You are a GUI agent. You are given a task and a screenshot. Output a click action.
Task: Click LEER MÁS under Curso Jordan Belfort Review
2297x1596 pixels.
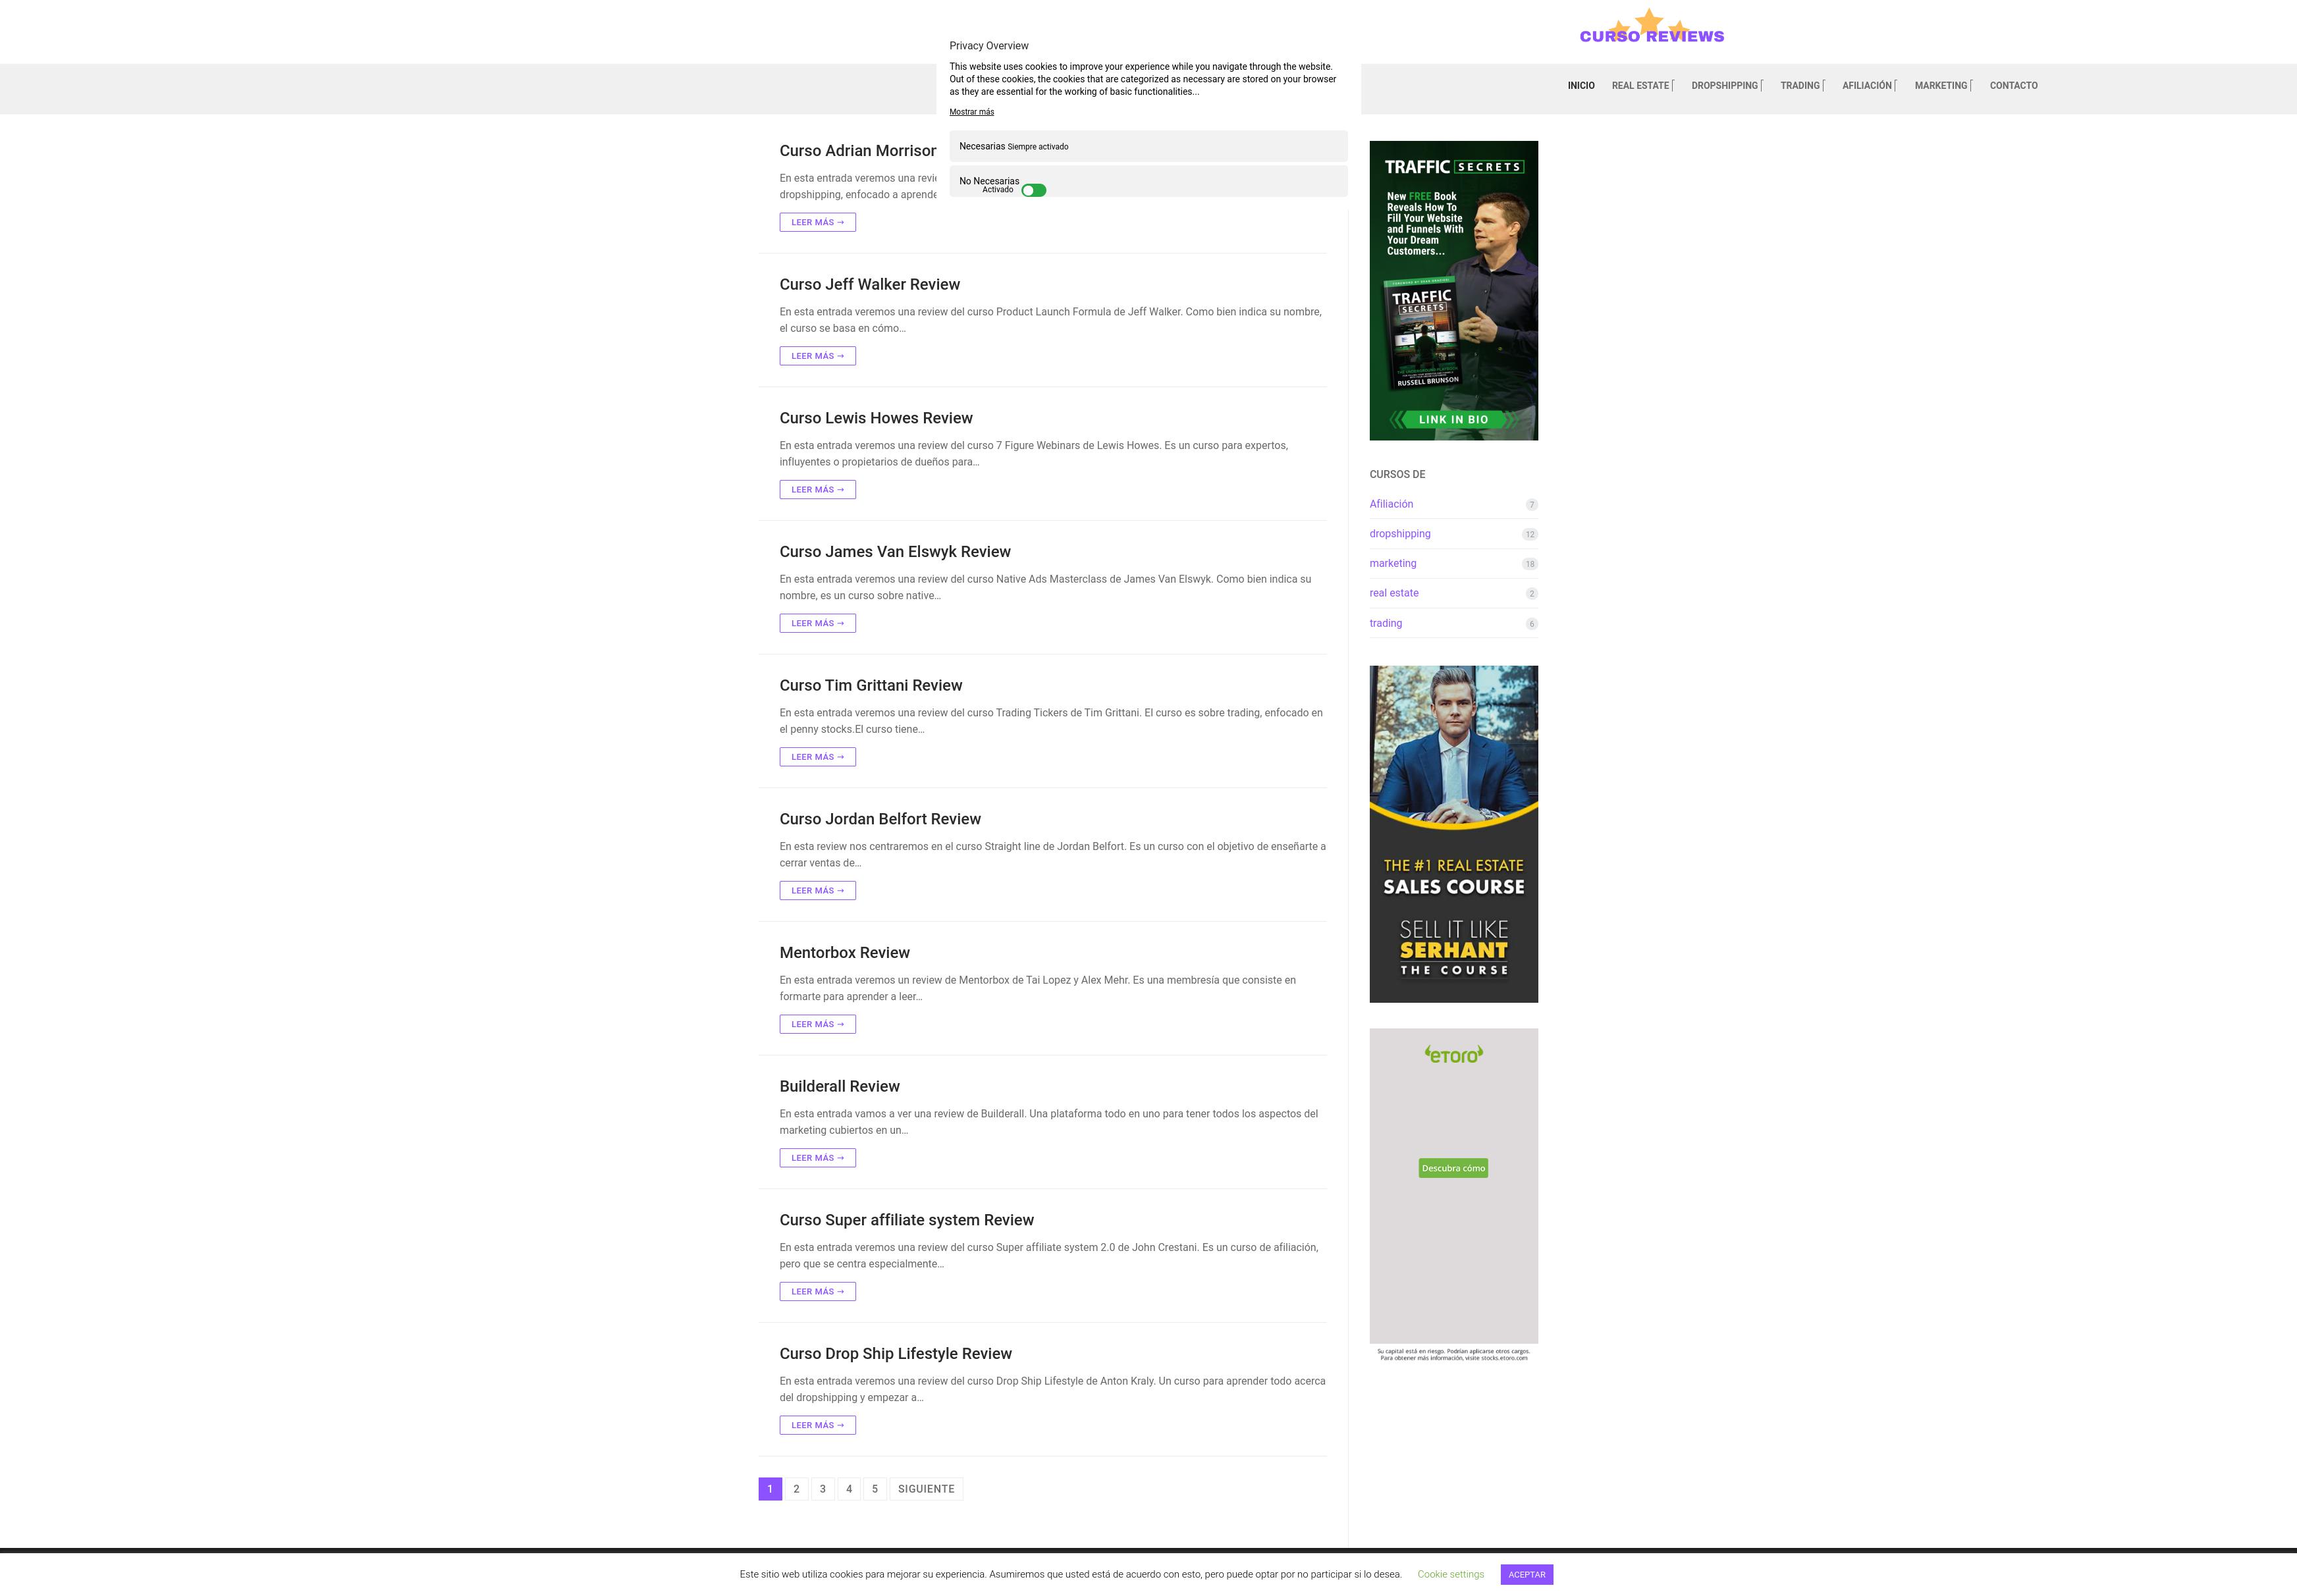(817, 891)
